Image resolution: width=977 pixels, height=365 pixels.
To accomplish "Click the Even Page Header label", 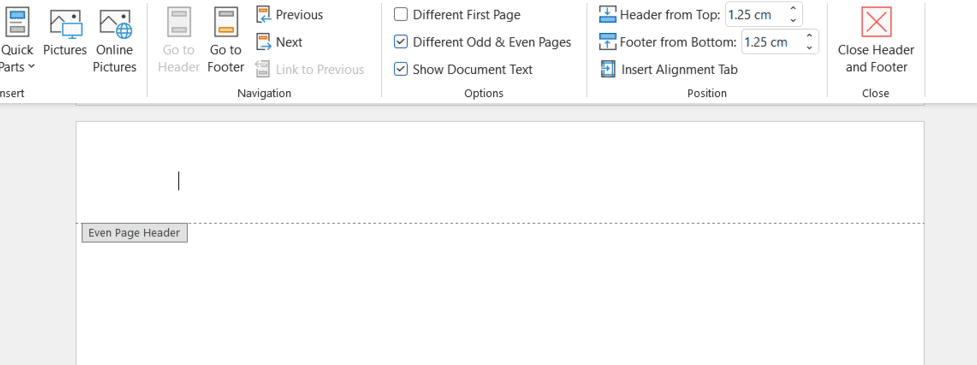I will pyautogui.click(x=134, y=233).
